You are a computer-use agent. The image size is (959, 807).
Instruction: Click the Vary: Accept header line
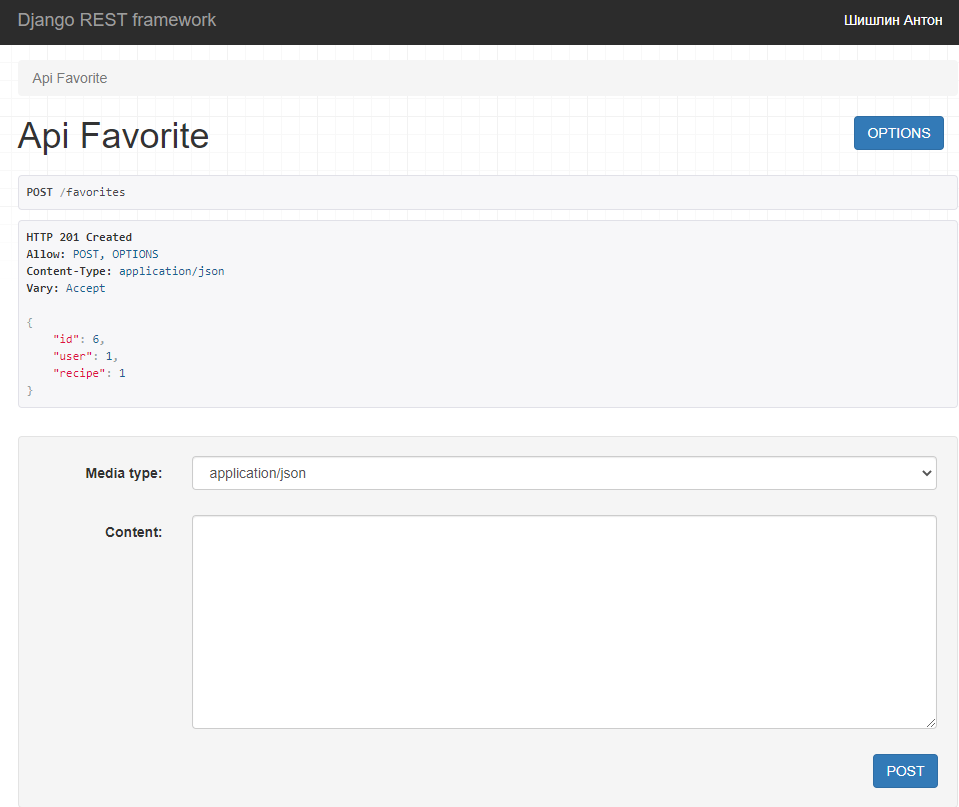(x=66, y=288)
